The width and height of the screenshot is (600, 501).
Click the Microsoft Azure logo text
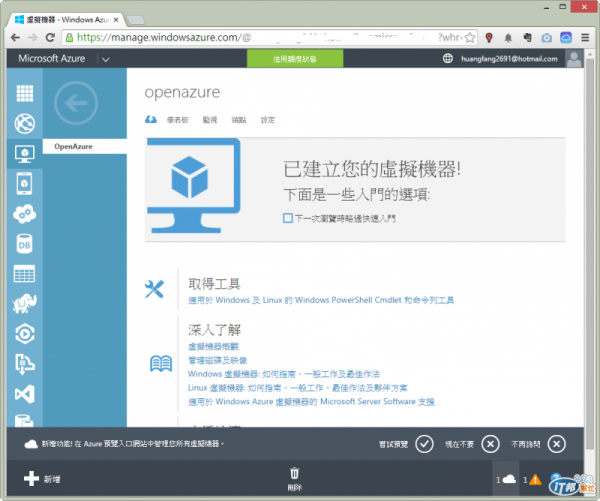point(52,59)
